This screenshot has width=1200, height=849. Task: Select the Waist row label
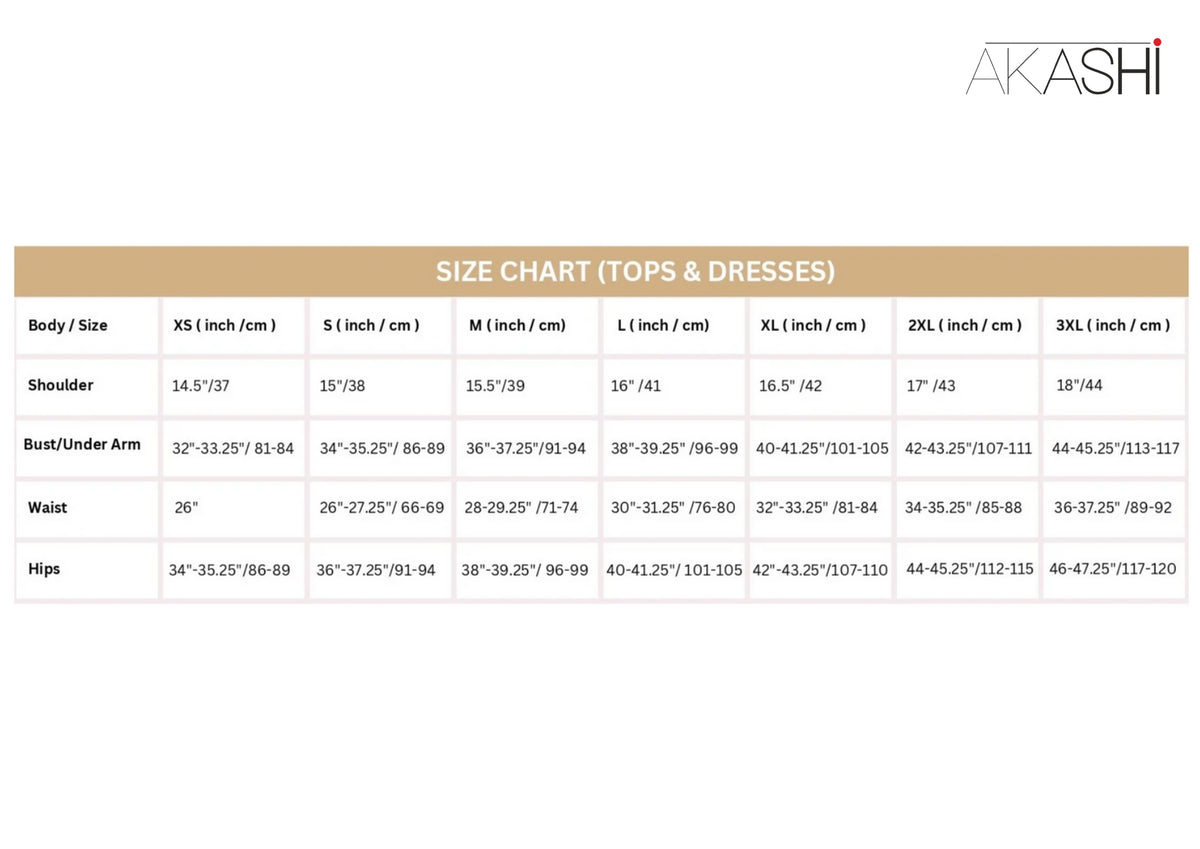click(x=48, y=507)
